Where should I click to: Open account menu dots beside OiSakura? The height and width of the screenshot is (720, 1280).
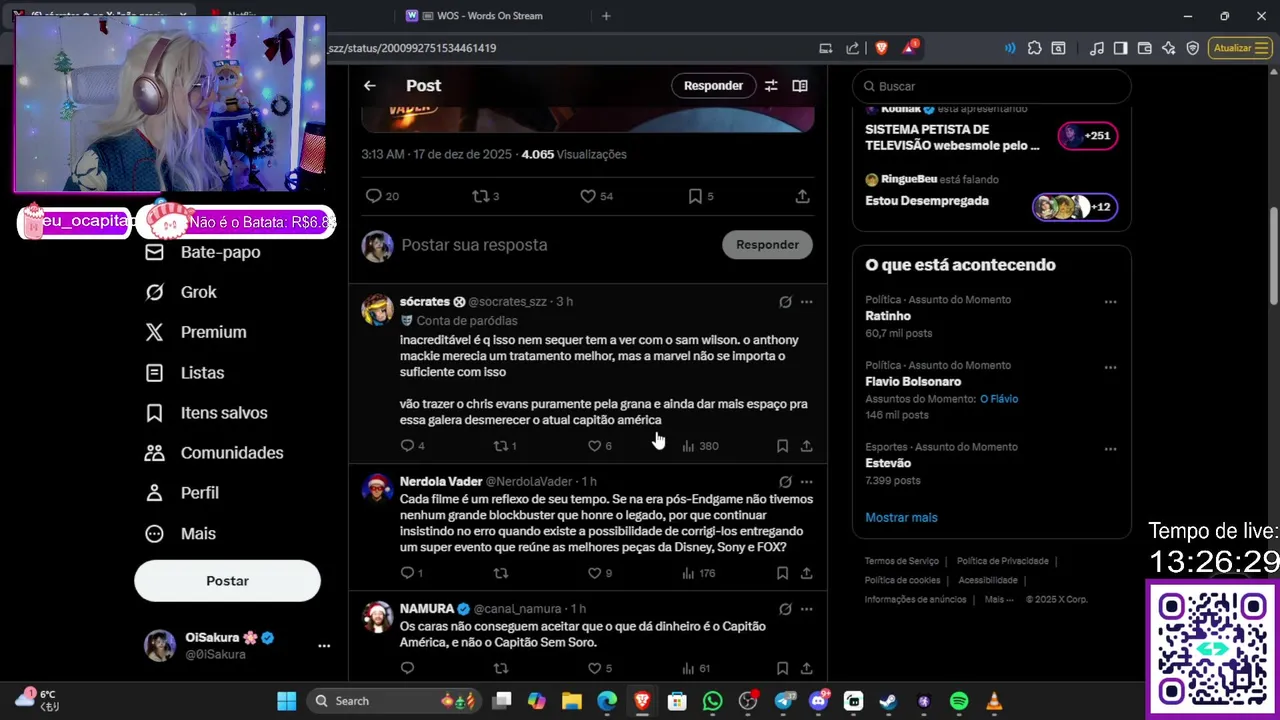tap(324, 646)
